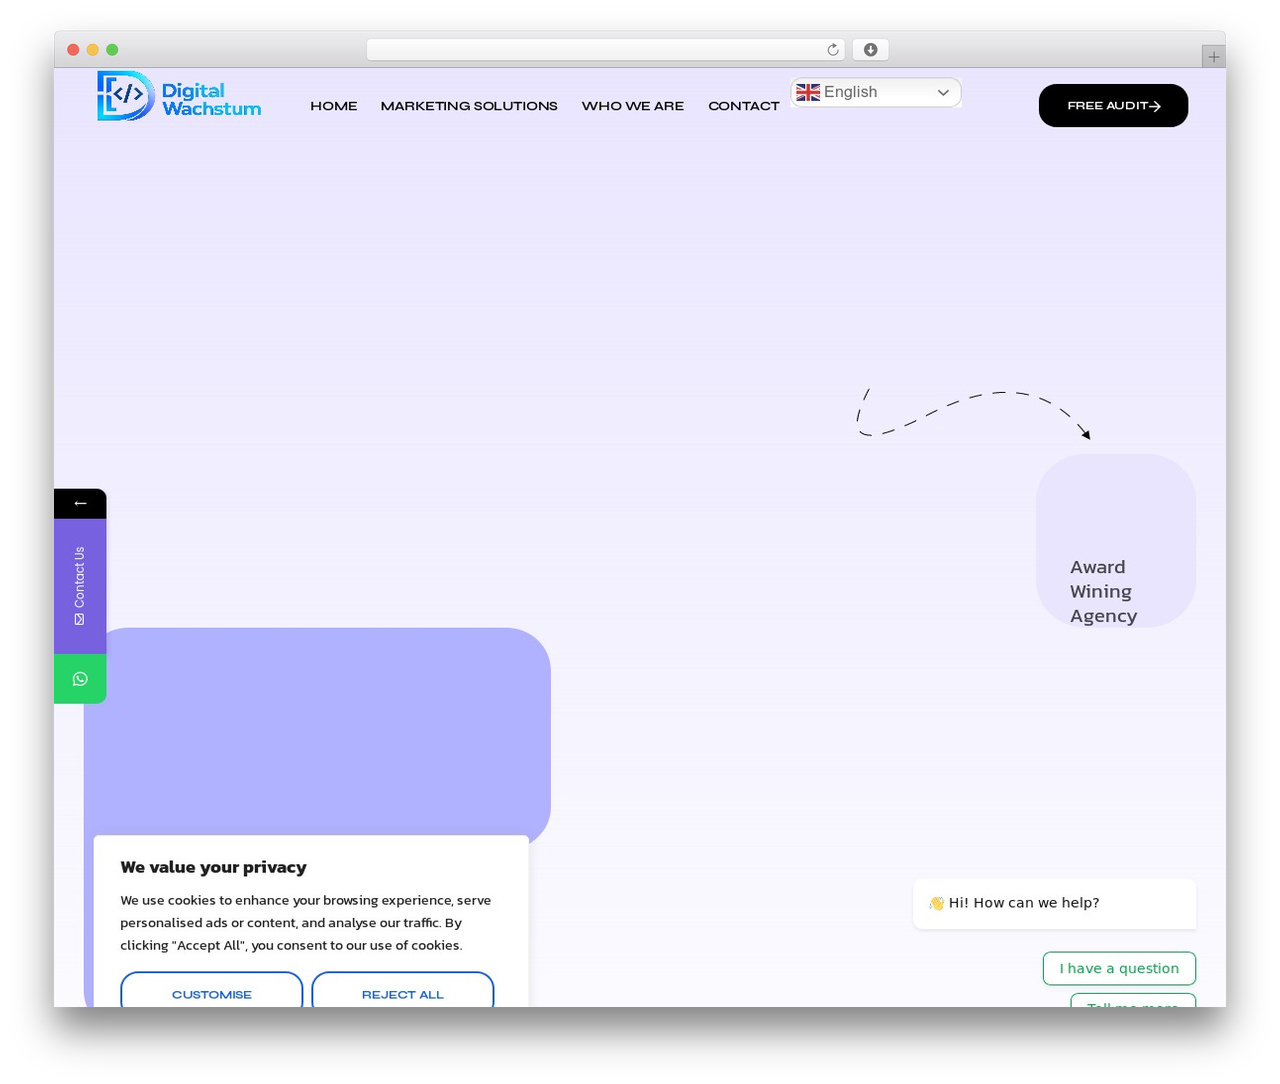1280x1084 pixels.
Task: Navigate to the Contact page
Action: tap(744, 106)
